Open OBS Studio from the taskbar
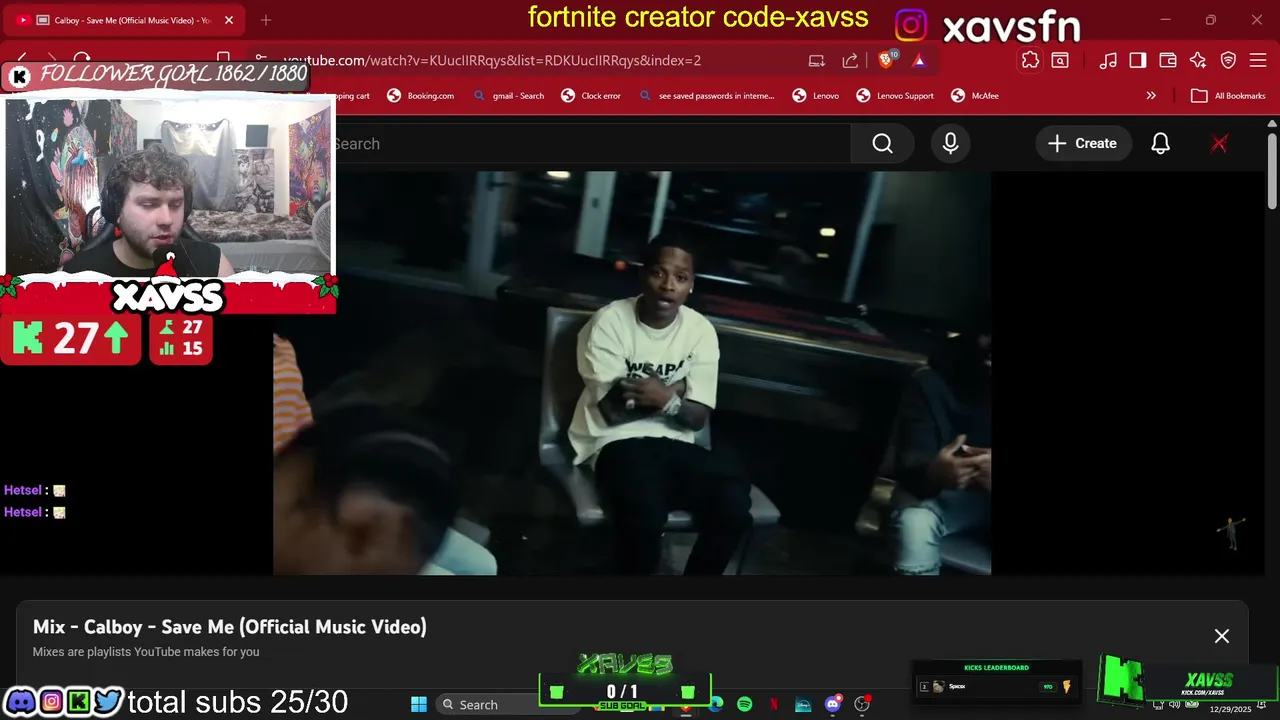This screenshot has height=720, width=1280. click(x=862, y=704)
